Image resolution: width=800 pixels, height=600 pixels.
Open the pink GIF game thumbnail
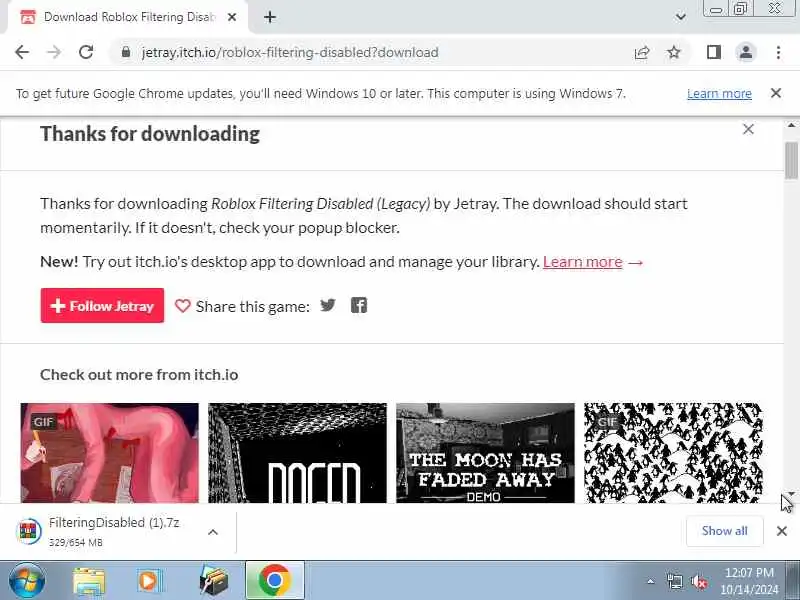(x=110, y=453)
